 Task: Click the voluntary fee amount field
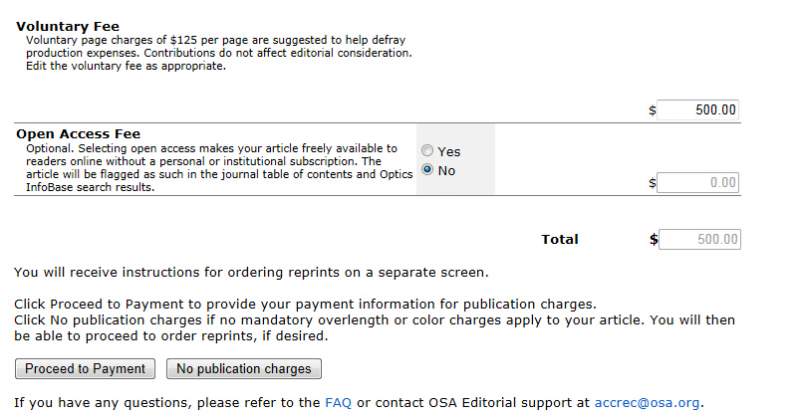(699, 110)
